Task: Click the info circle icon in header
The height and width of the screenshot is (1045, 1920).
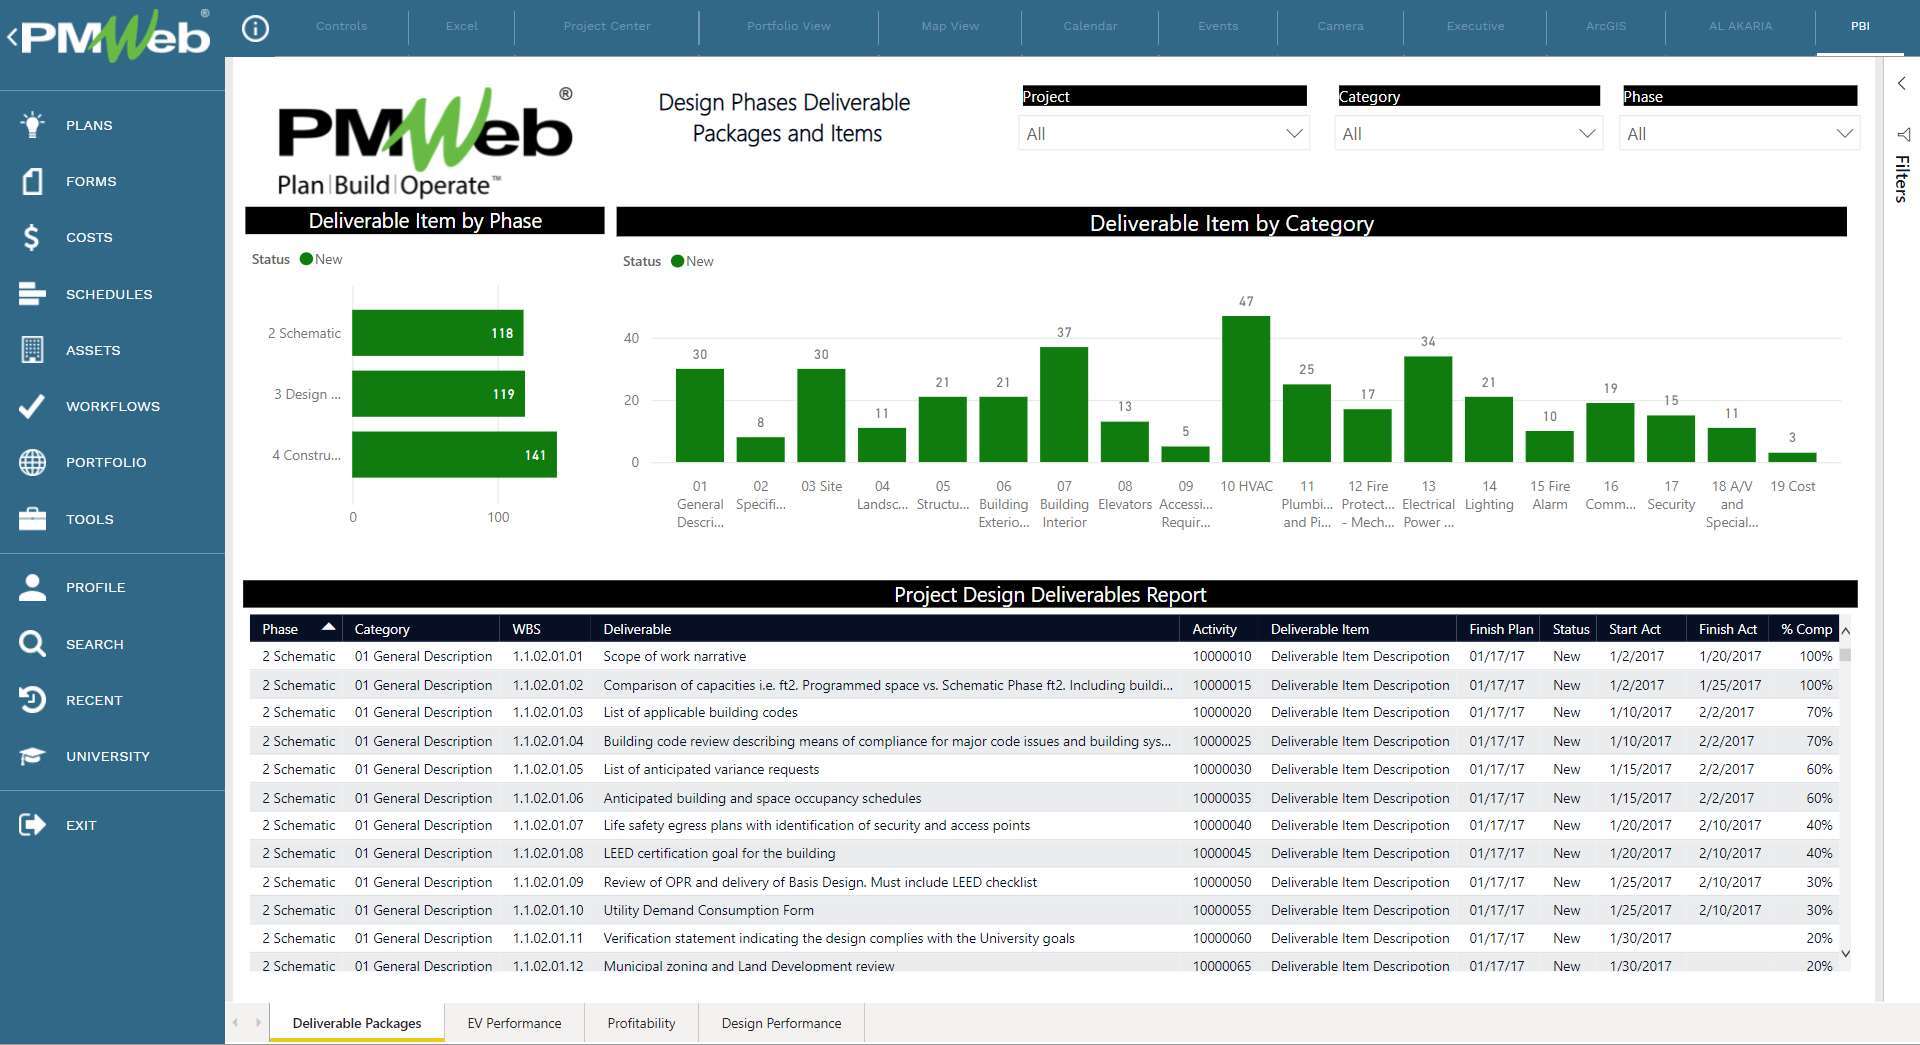Action: 256,28
